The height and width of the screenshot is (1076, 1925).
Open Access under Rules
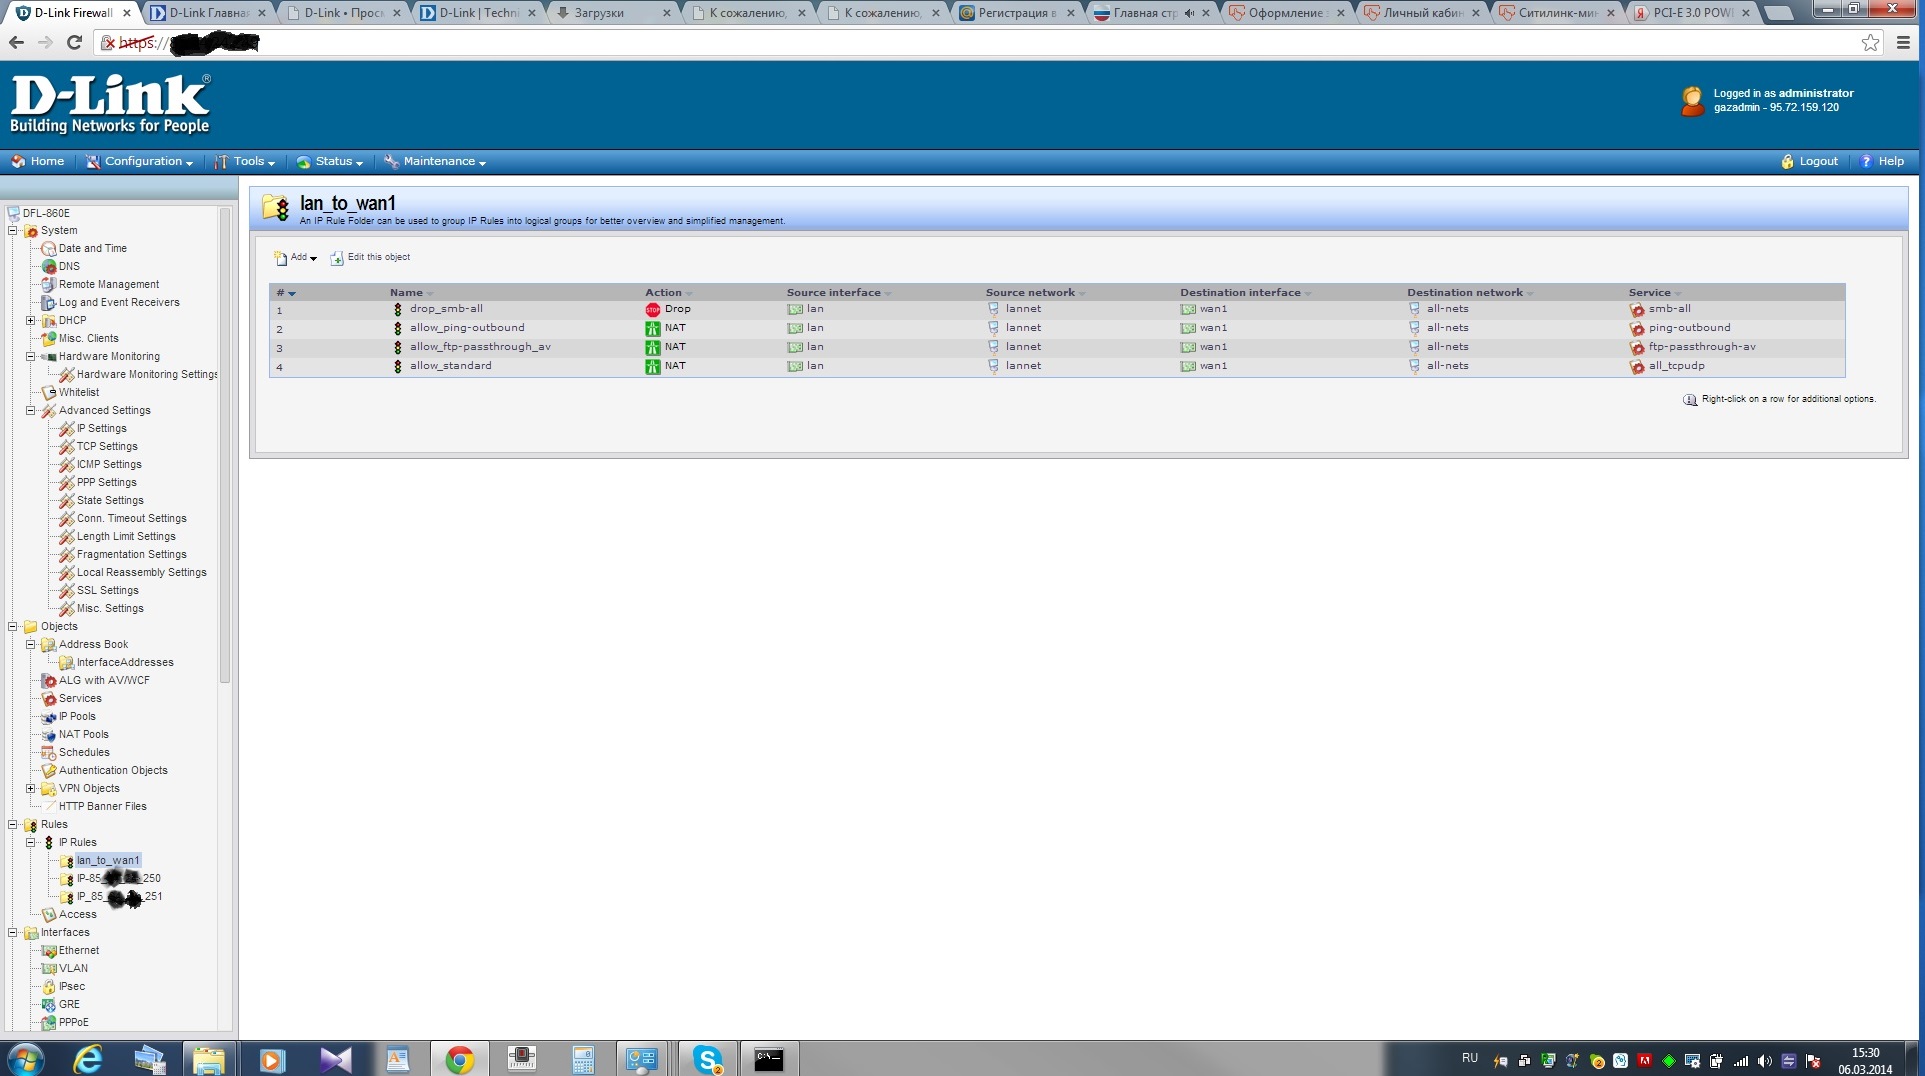coord(77,915)
